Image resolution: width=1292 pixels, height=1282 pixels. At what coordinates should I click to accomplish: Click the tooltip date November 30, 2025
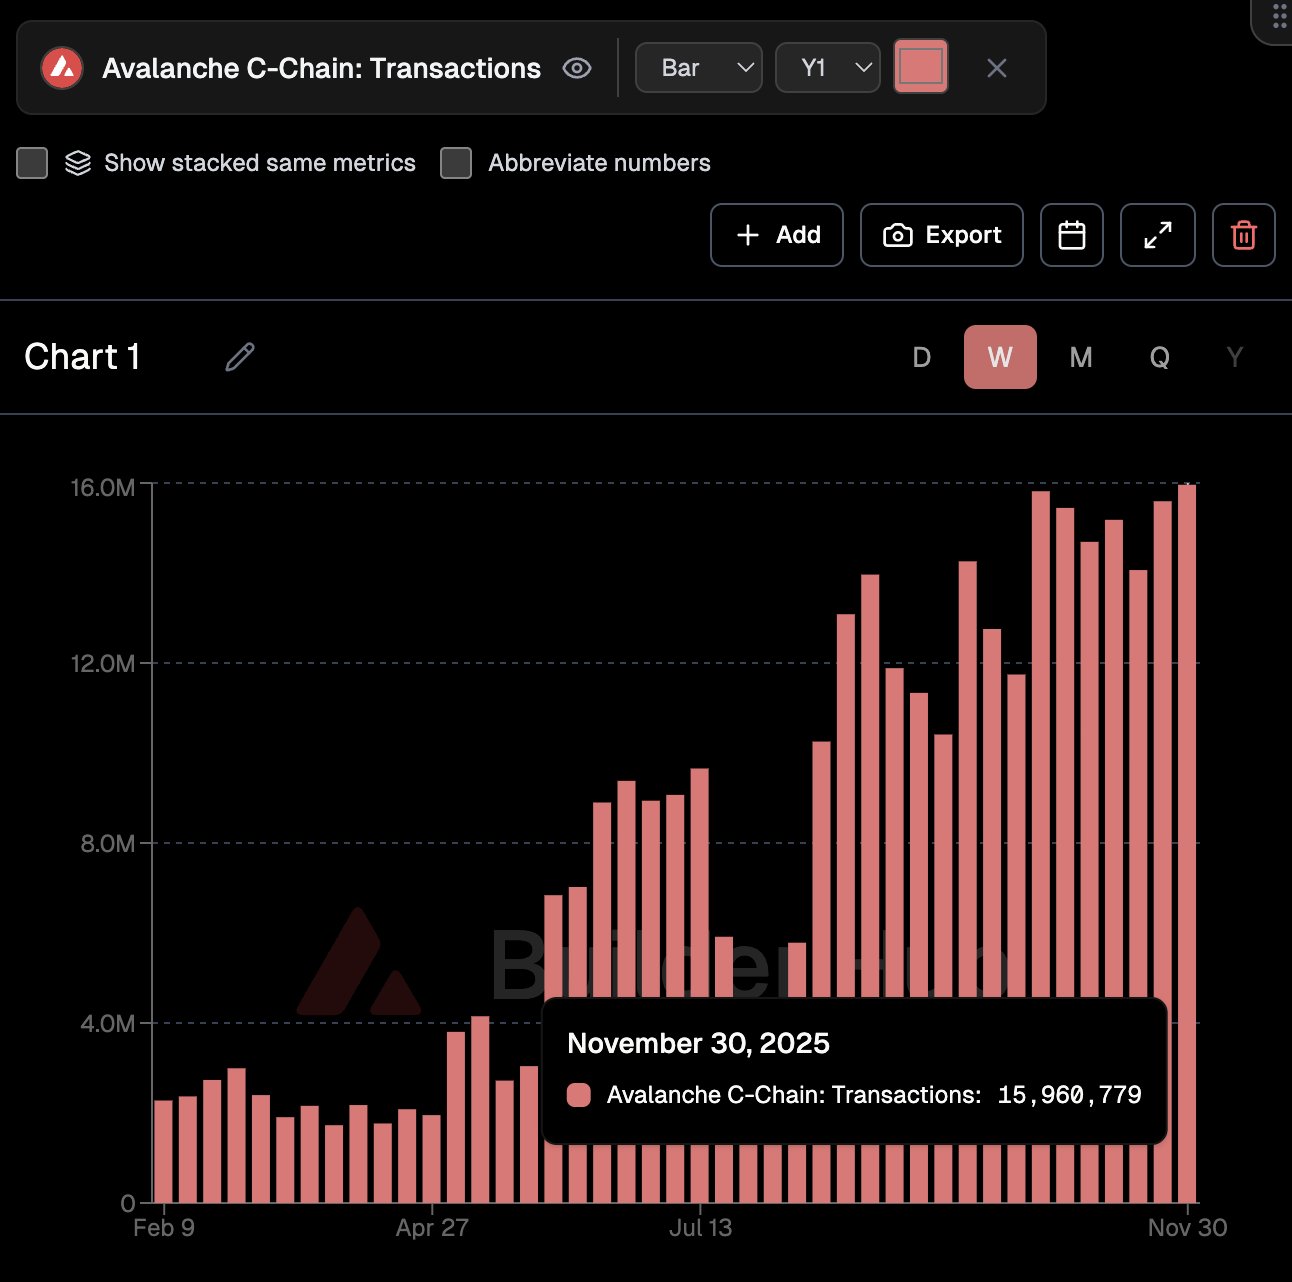[x=698, y=1043]
